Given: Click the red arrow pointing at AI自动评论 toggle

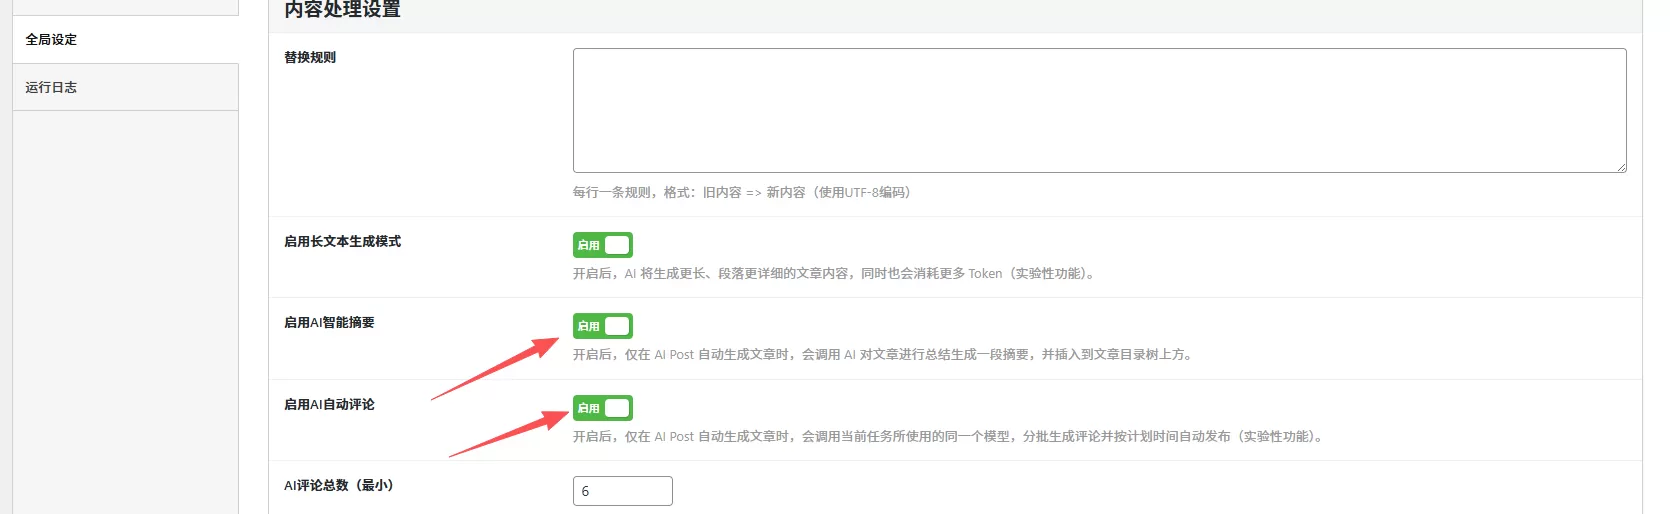Looking at the screenshot, I should 508,434.
